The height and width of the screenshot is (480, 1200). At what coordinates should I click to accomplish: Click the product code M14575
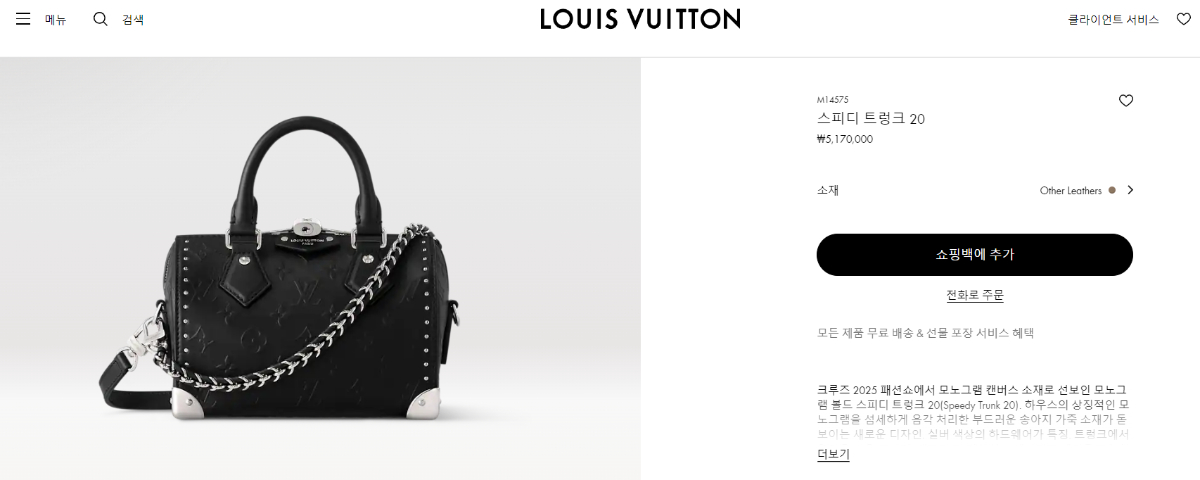pyautogui.click(x=833, y=99)
